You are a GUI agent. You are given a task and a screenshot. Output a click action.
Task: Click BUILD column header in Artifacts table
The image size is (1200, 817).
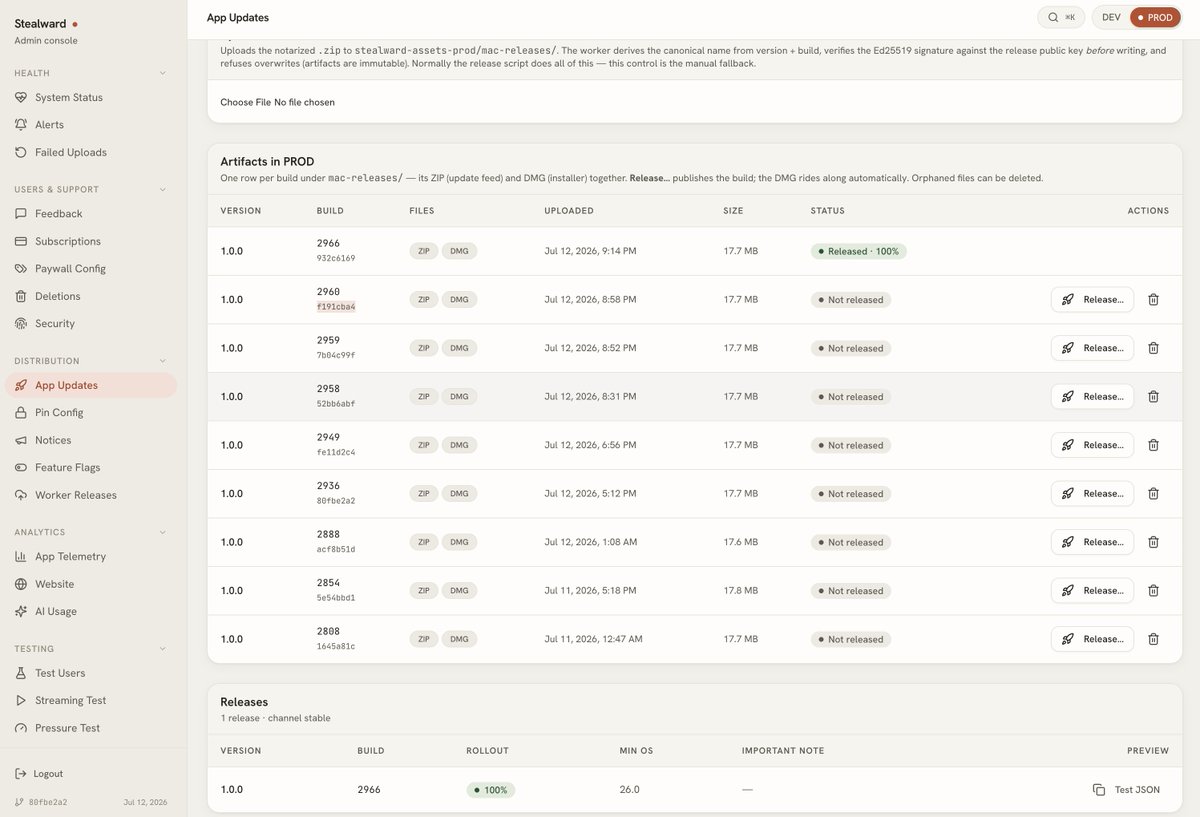330,211
